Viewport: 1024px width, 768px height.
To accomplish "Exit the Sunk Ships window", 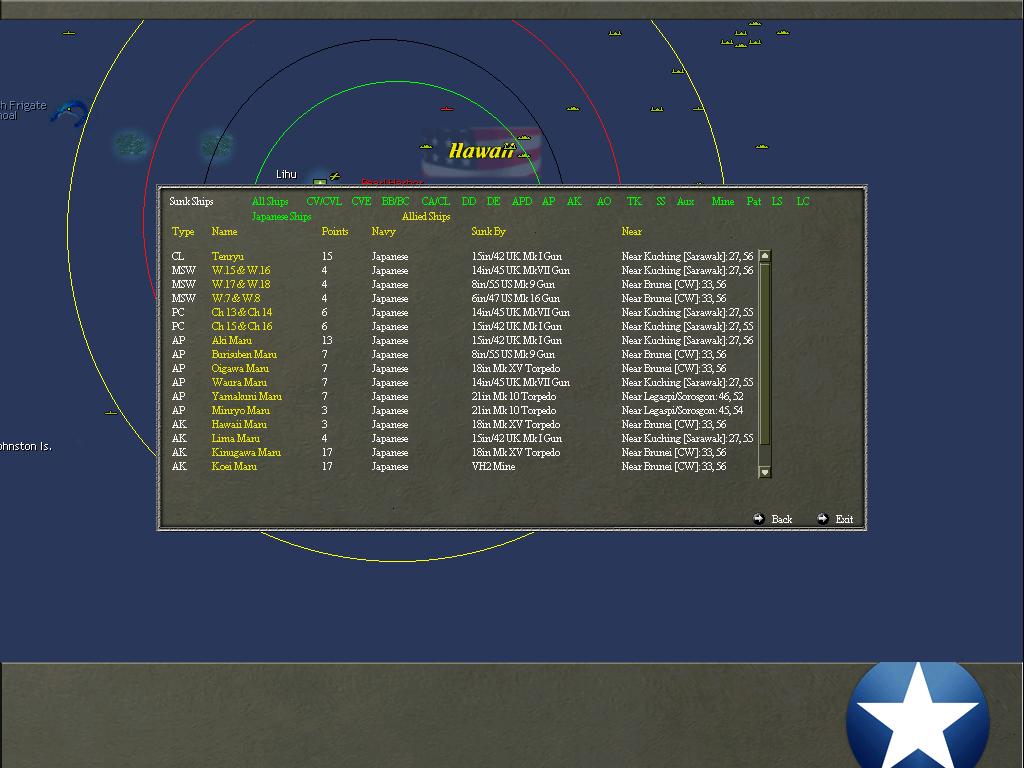I will click(x=844, y=519).
